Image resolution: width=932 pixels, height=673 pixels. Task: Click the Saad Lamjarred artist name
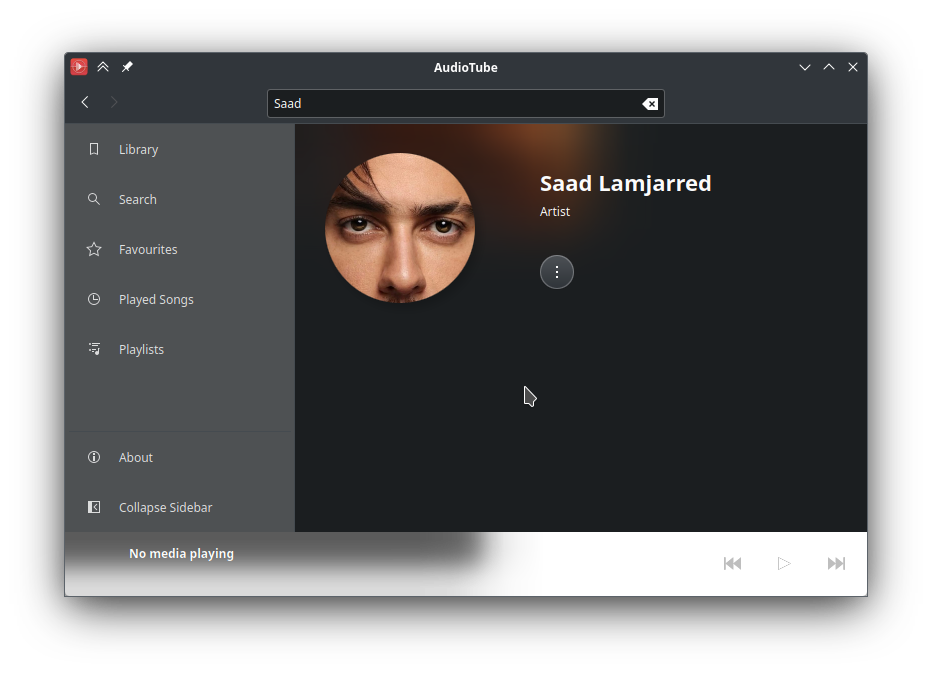coord(625,184)
